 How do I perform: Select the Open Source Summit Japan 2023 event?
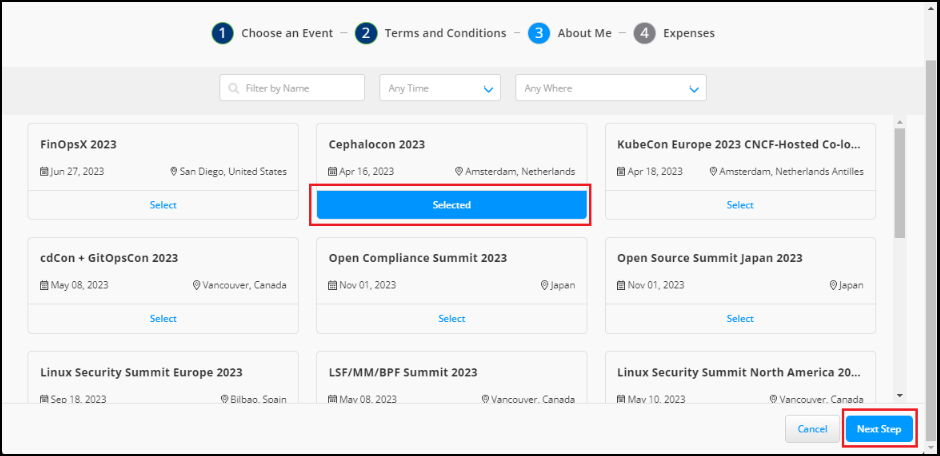740,319
